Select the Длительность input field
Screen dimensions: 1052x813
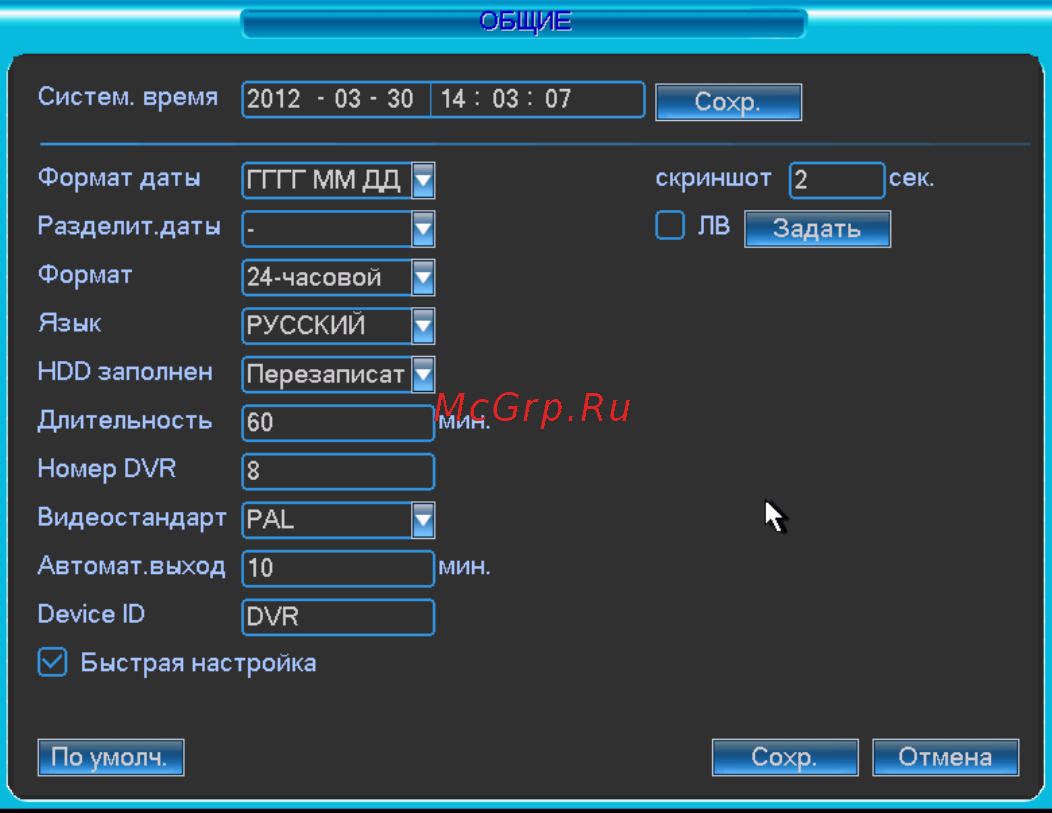pos(338,422)
